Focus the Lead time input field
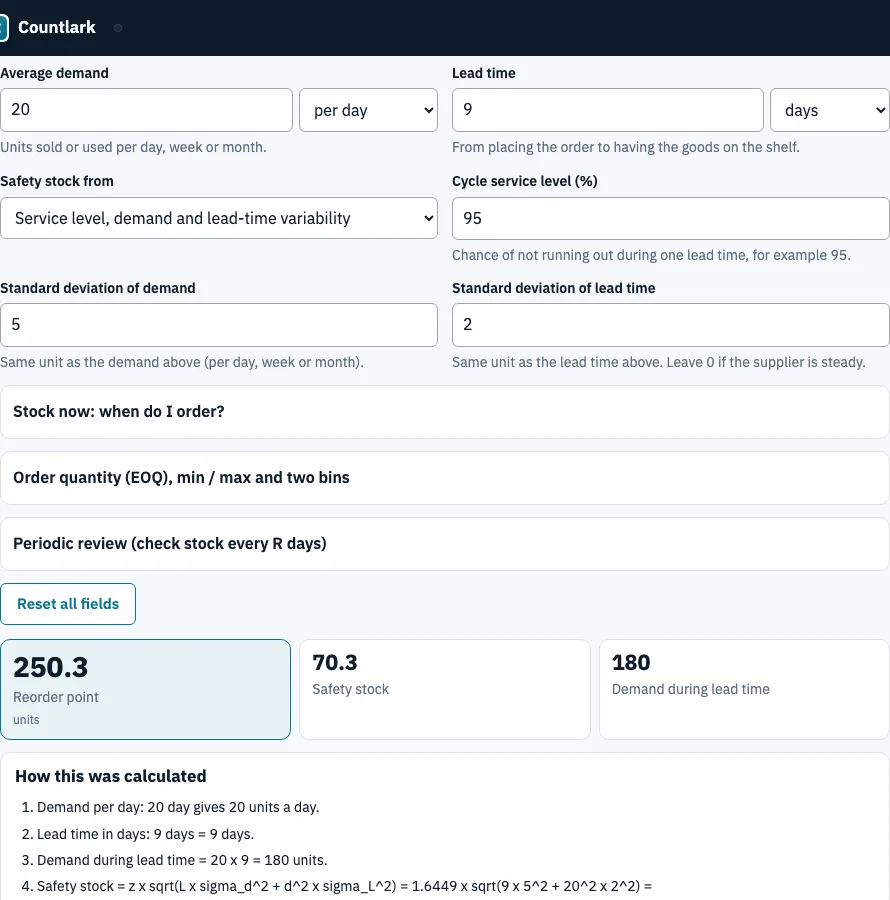 point(608,110)
